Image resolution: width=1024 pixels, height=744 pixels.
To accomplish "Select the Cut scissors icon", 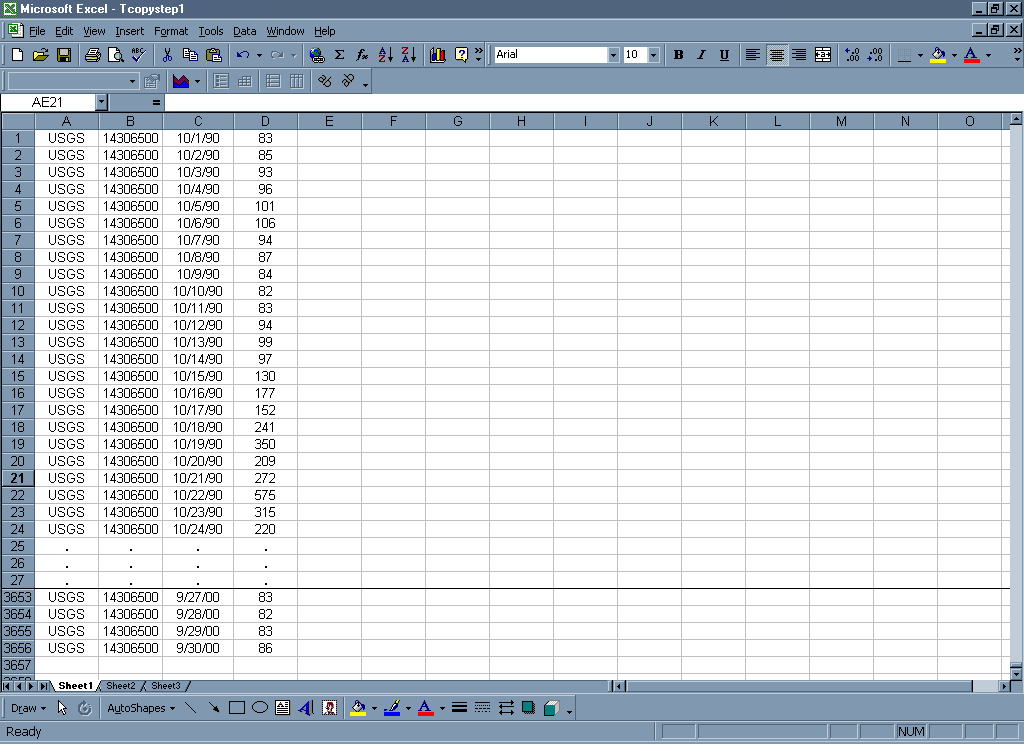I will (x=167, y=55).
